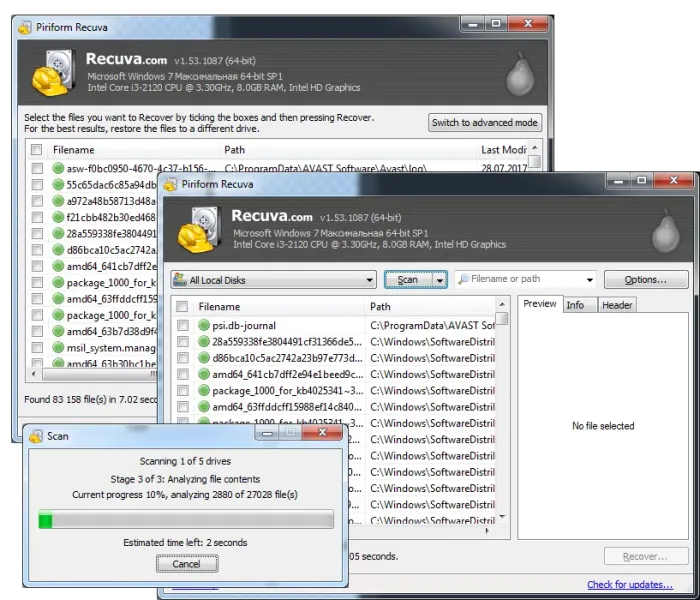The image size is (700, 600).
Task: Sort by Last Modified column in back window
Action: point(503,150)
